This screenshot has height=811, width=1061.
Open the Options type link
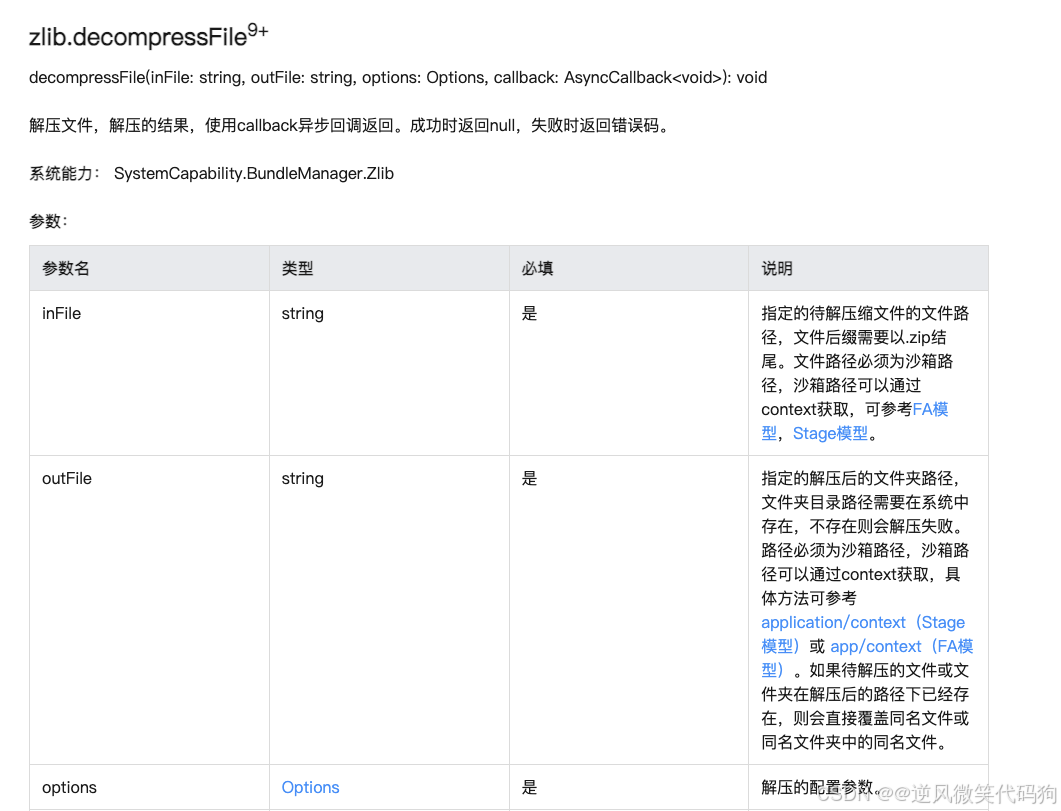pos(310,787)
